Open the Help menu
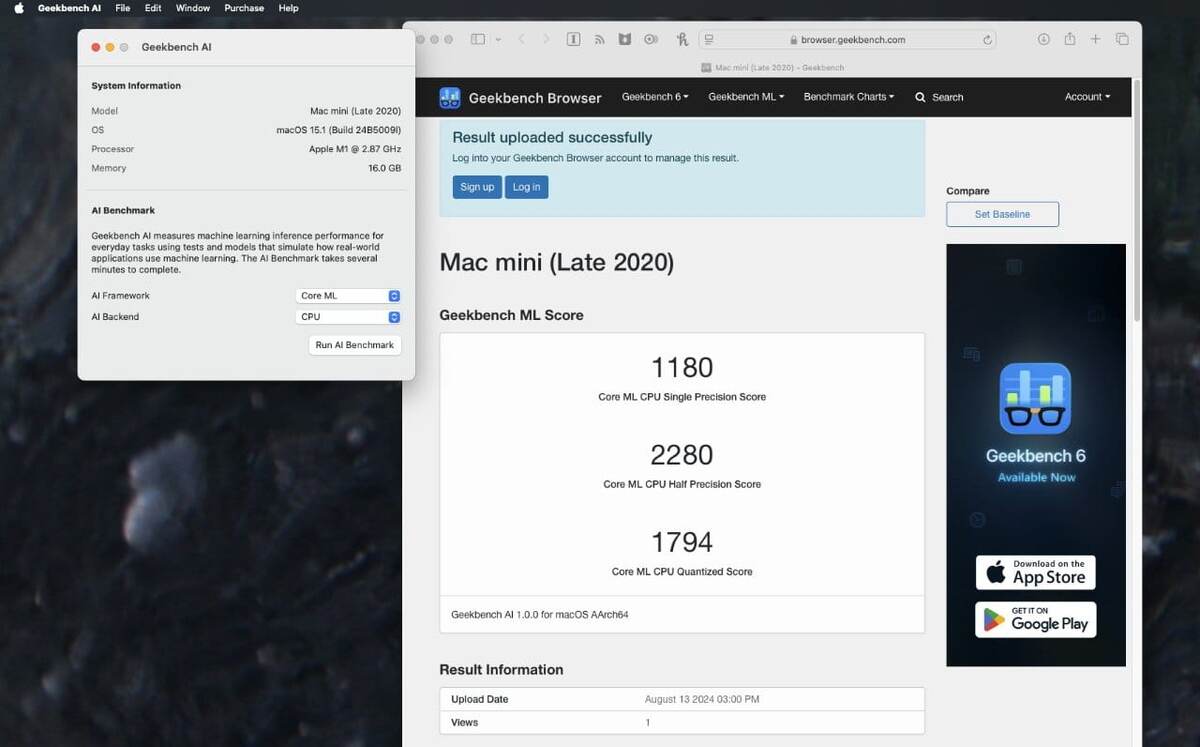This screenshot has height=747, width=1200. point(288,8)
